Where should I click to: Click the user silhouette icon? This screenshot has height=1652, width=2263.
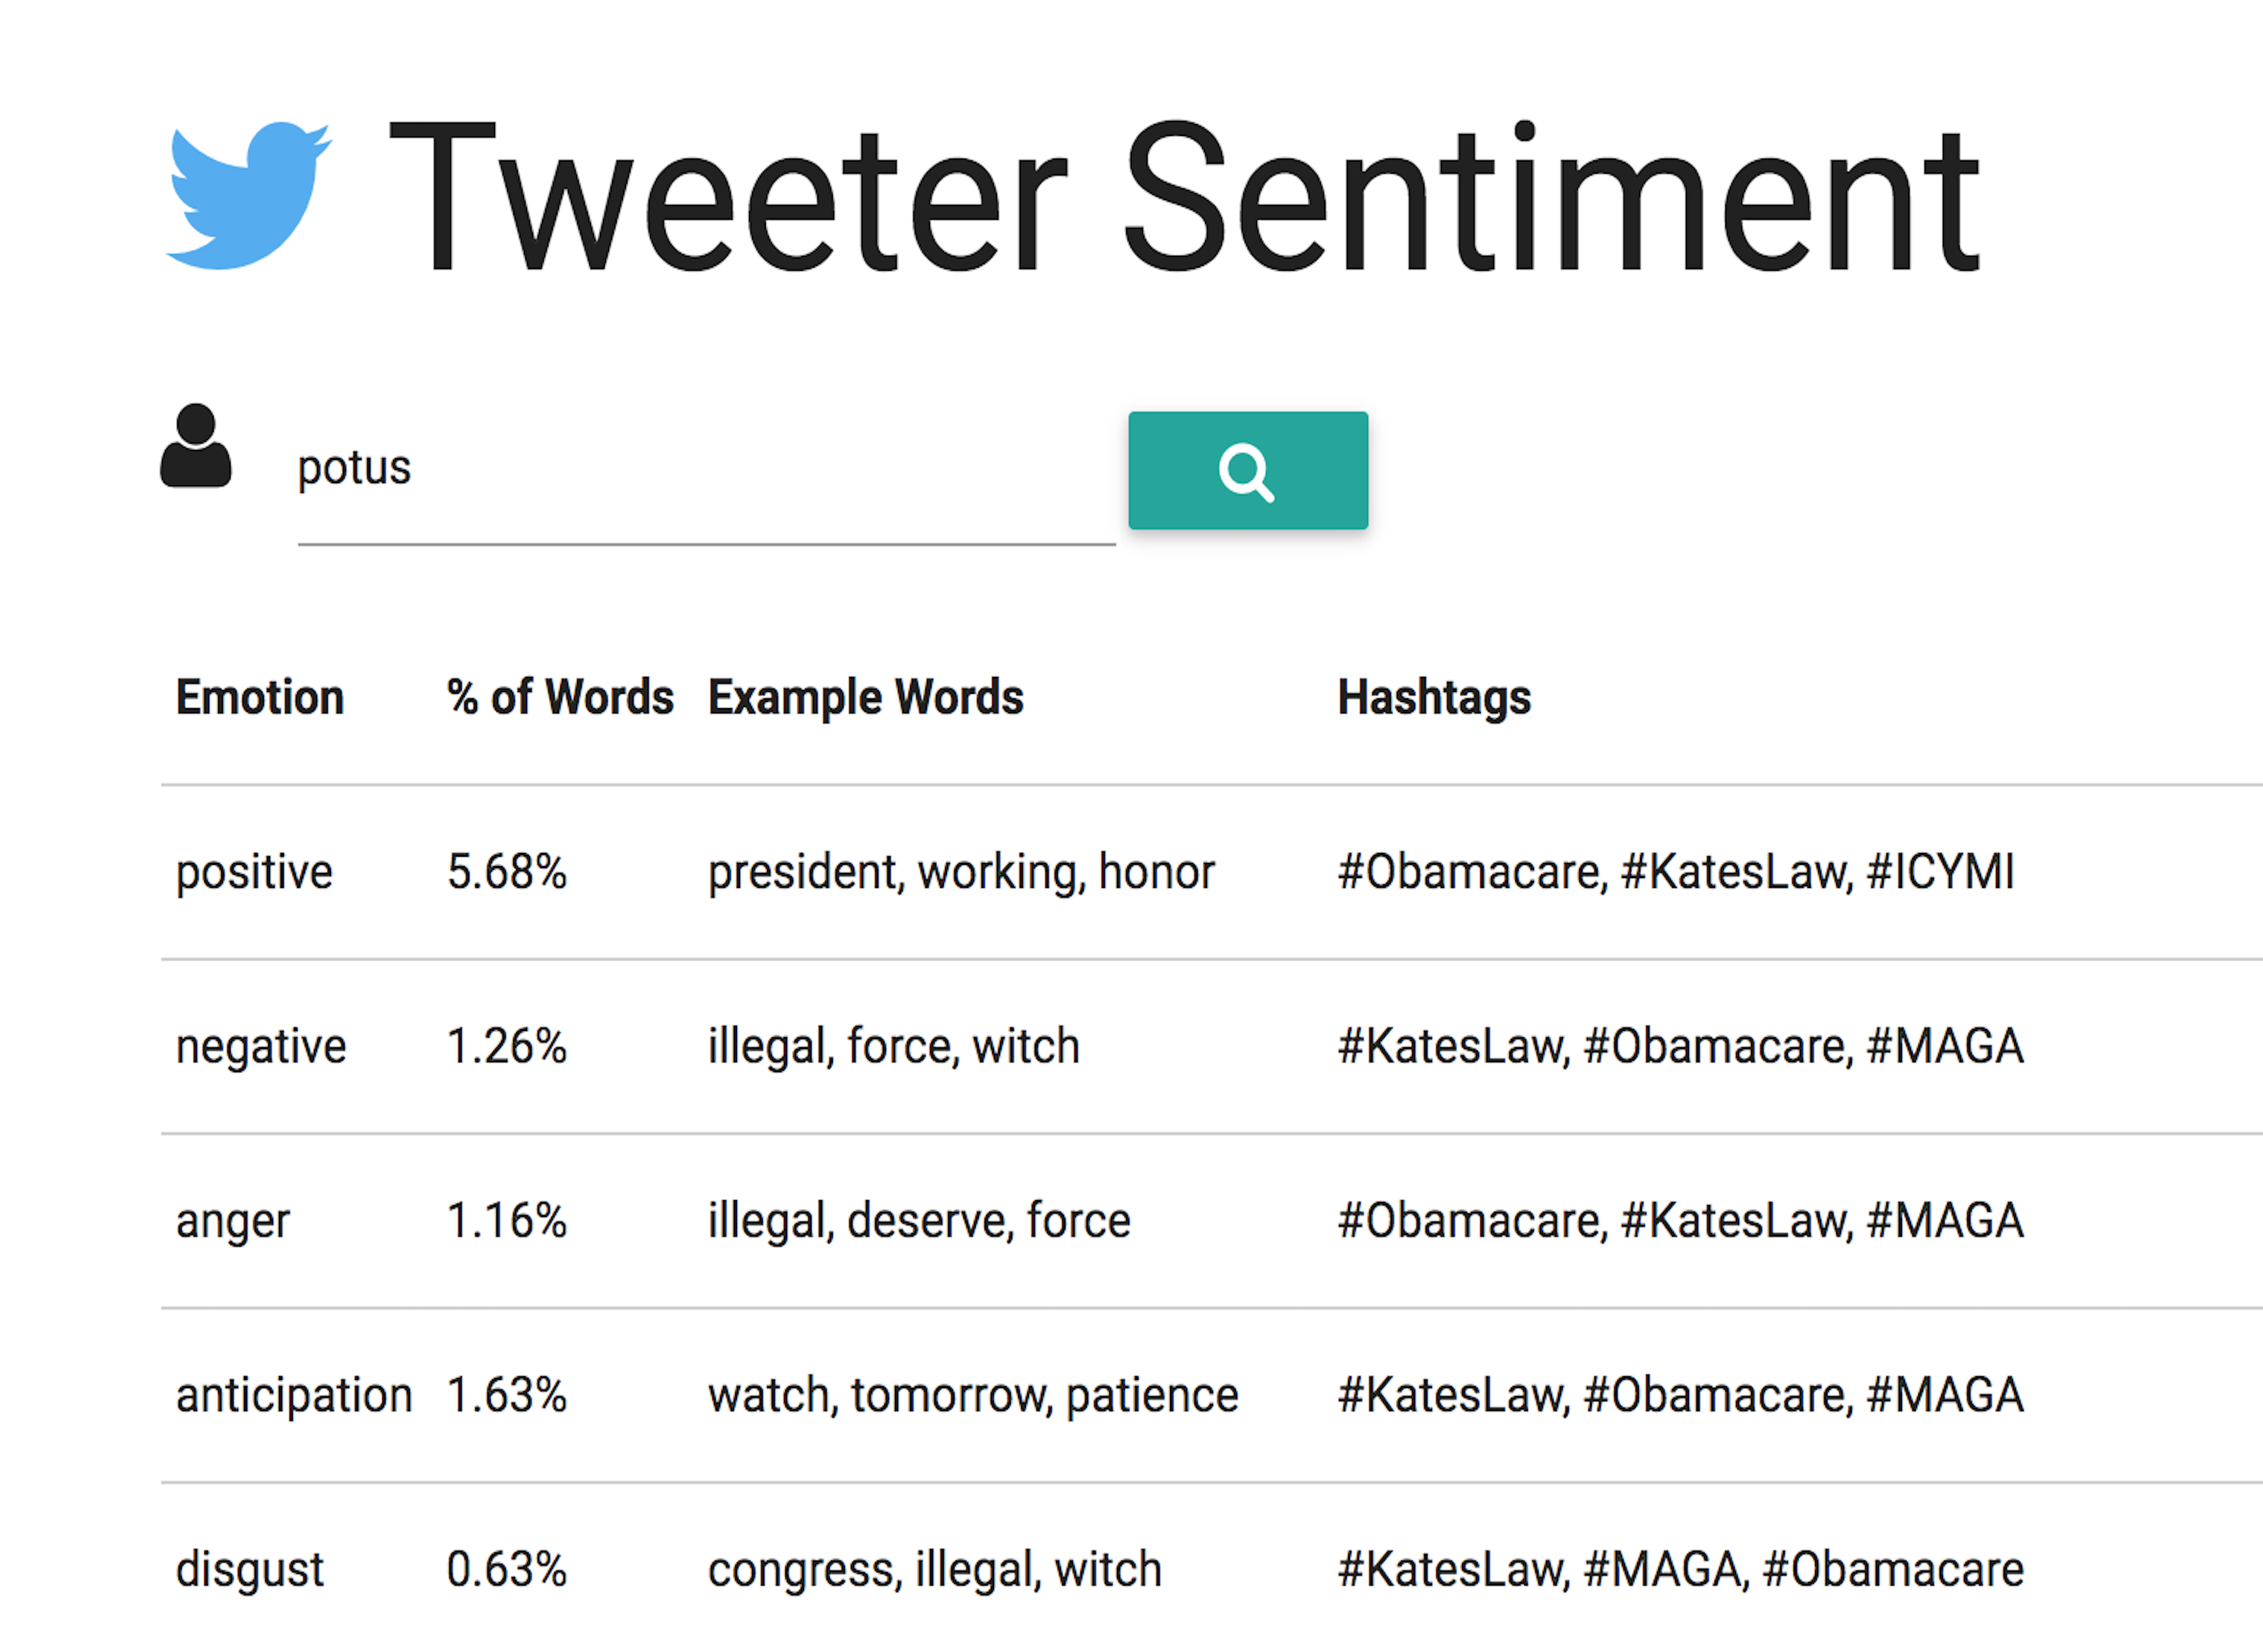[196, 446]
